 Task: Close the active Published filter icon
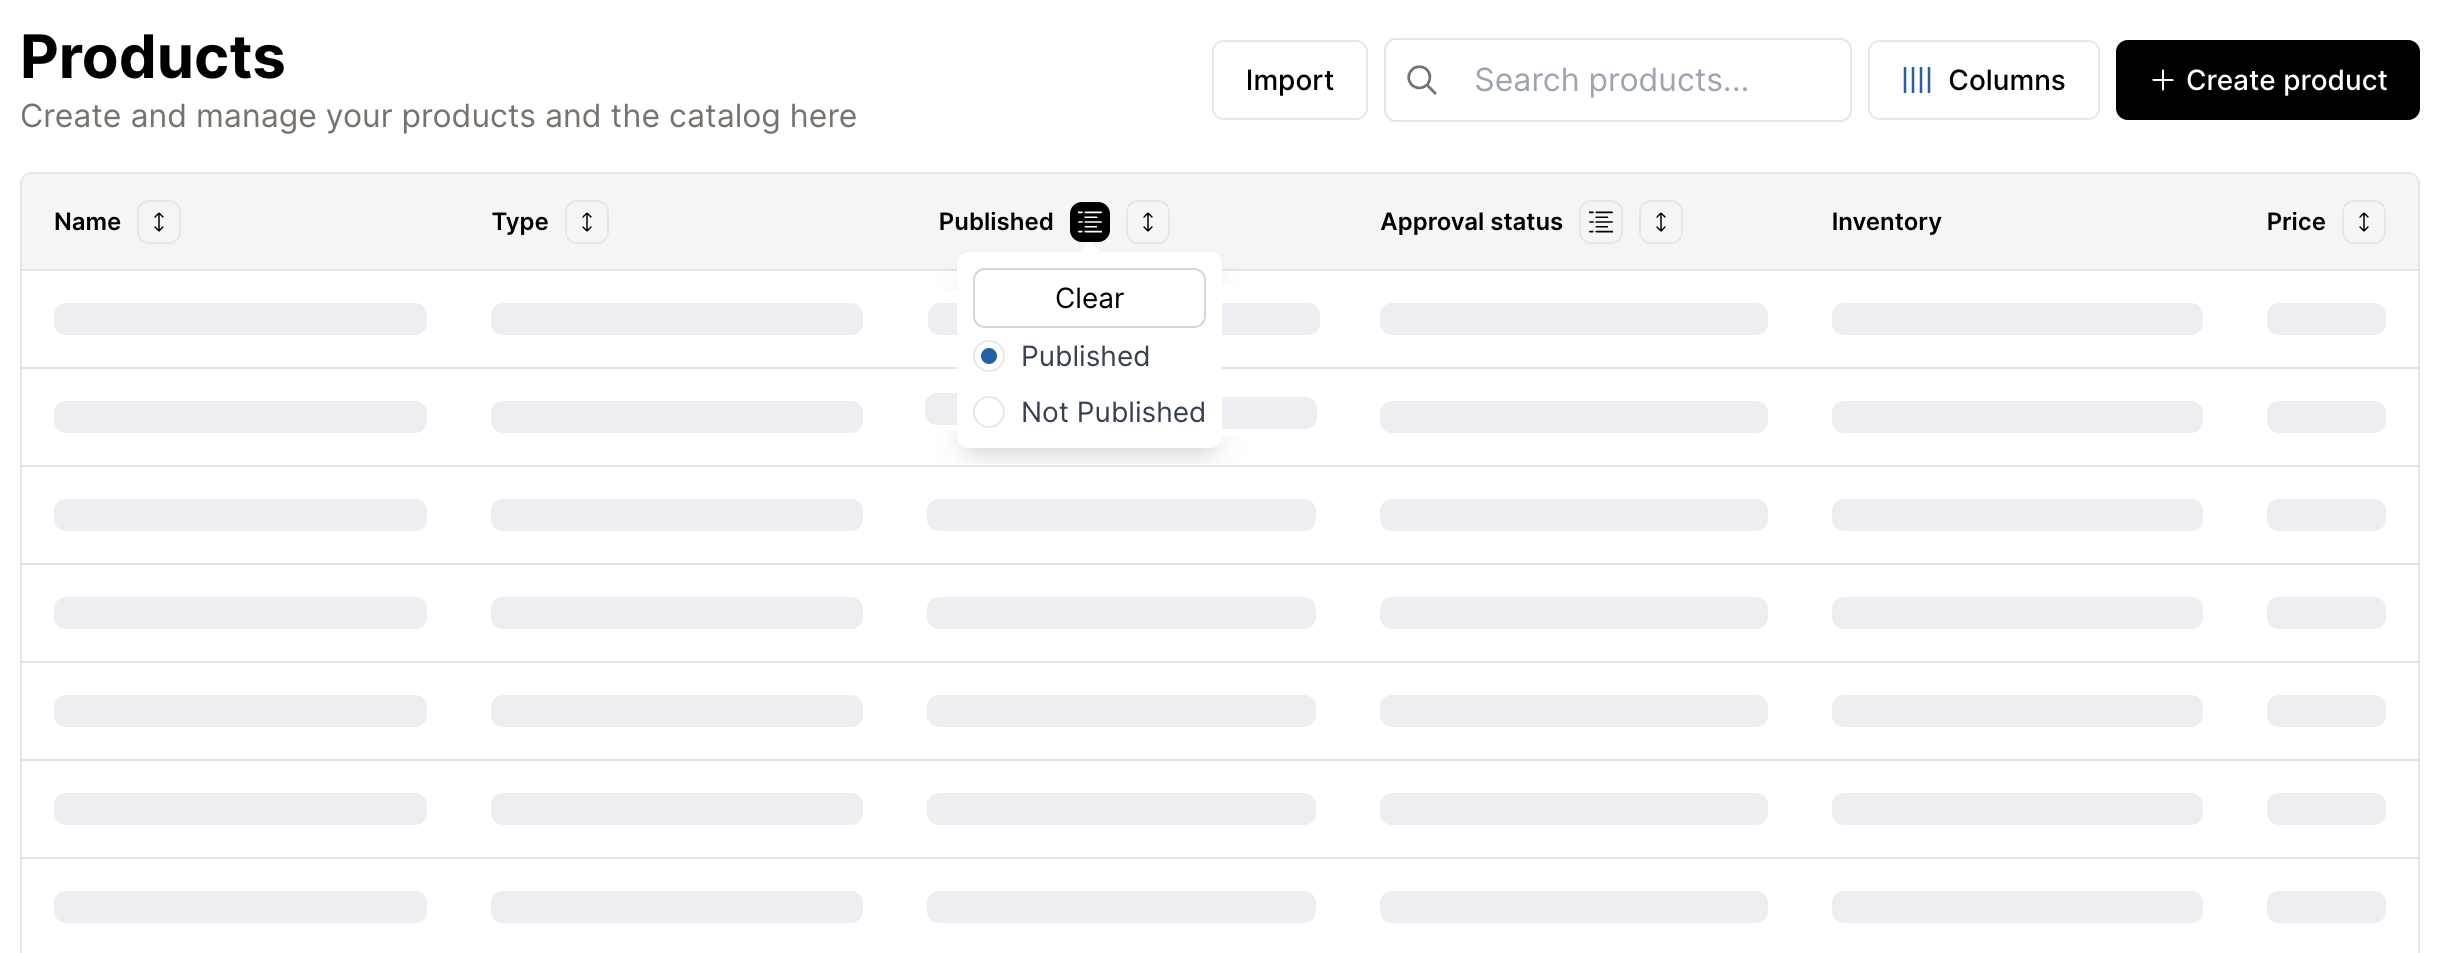pos(1089,222)
